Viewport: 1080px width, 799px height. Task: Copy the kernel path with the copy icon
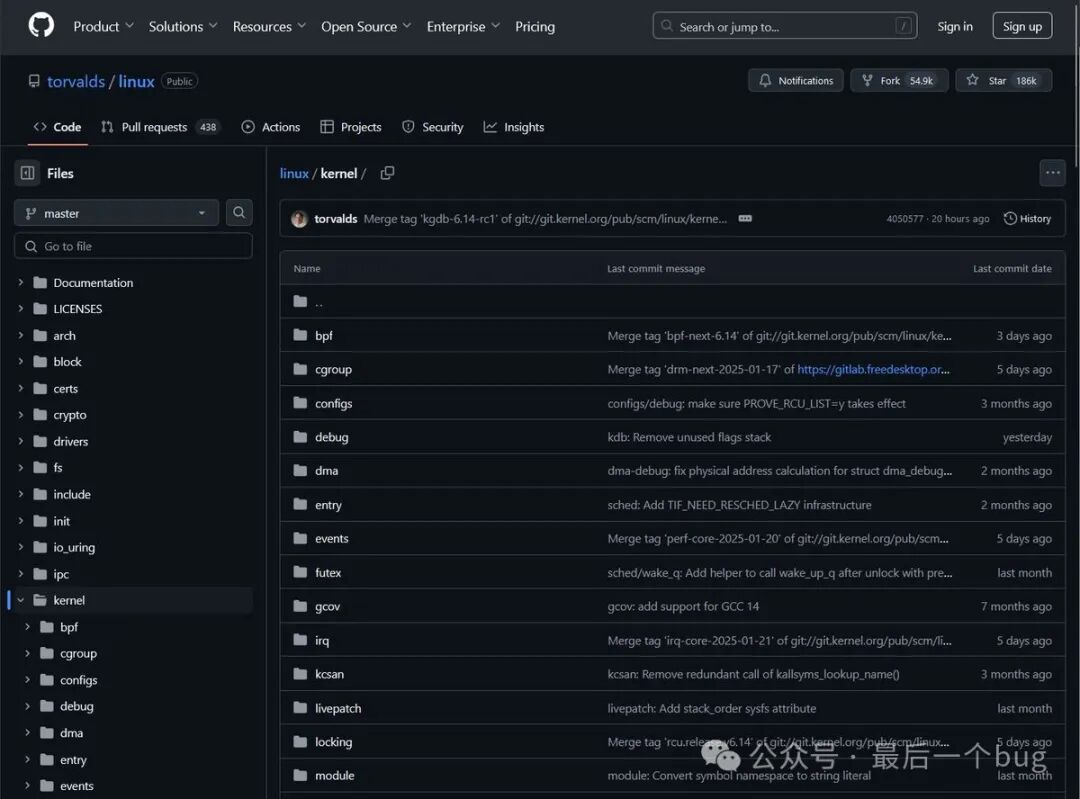coord(387,173)
